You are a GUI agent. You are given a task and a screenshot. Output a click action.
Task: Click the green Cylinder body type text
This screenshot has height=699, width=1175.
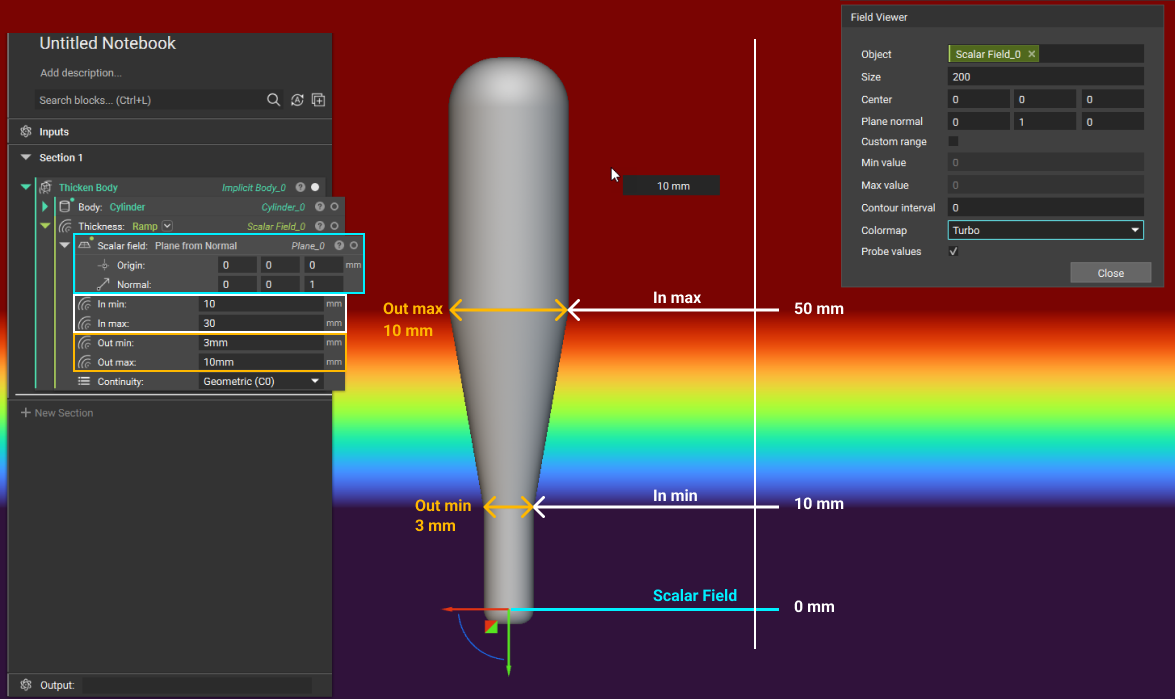pyautogui.click(x=127, y=207)
